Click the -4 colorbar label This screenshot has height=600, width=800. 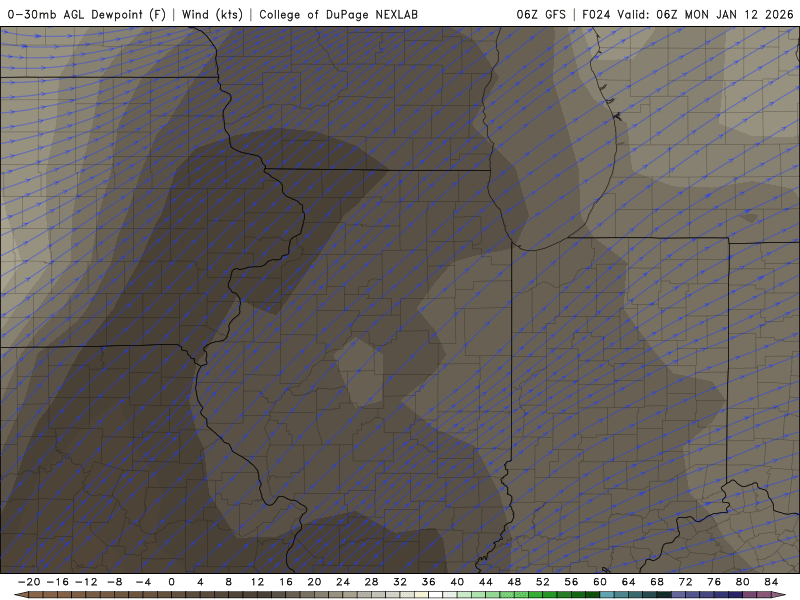(x=143, y=582)
